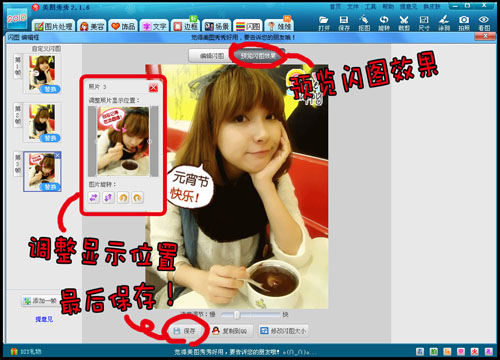Click the 看图 eye icon in toolbar
This screenshot has width=500, height=360.
coord(484,23)
